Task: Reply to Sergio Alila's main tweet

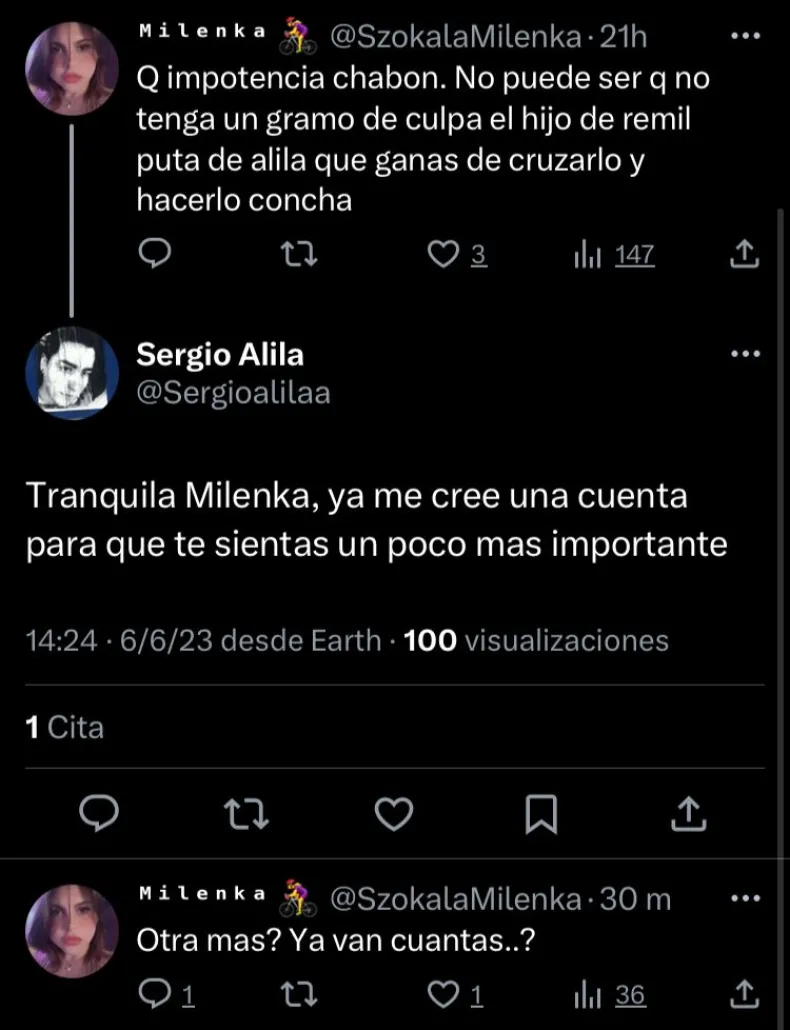Action: (99, 814)
